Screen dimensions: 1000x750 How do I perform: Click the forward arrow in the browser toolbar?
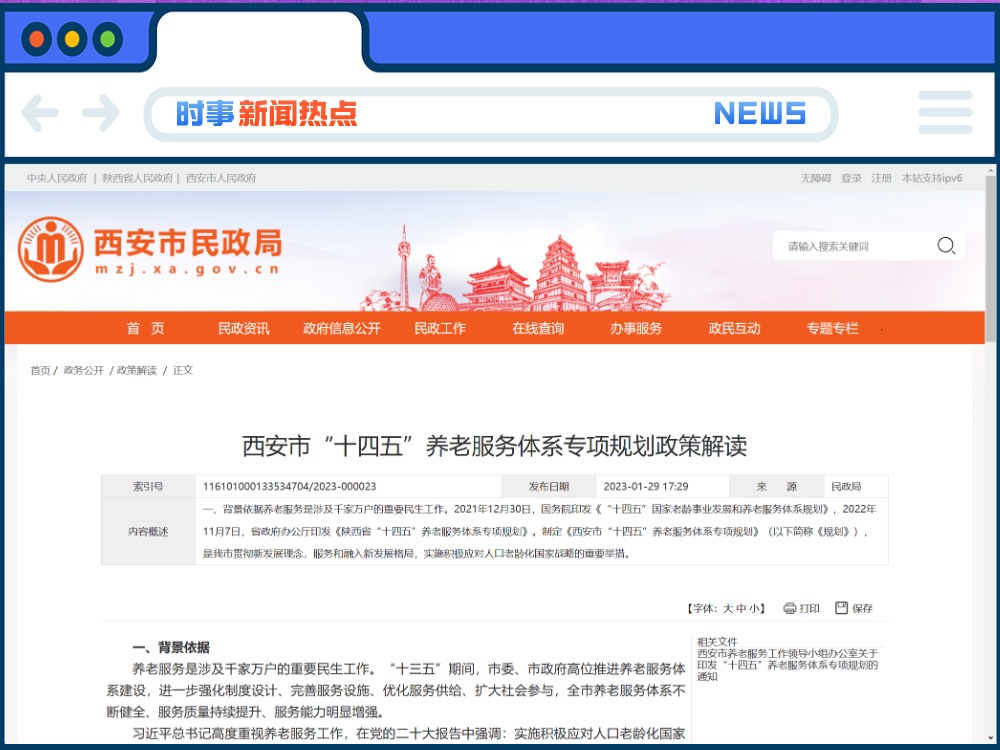tap(100, 114)
